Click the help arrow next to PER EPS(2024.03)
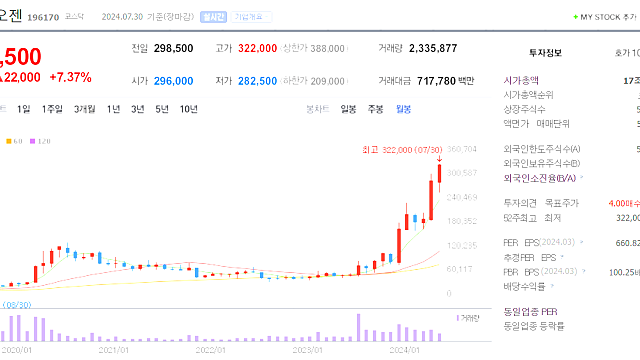640x360 pixels. click(x=582, y=242)
